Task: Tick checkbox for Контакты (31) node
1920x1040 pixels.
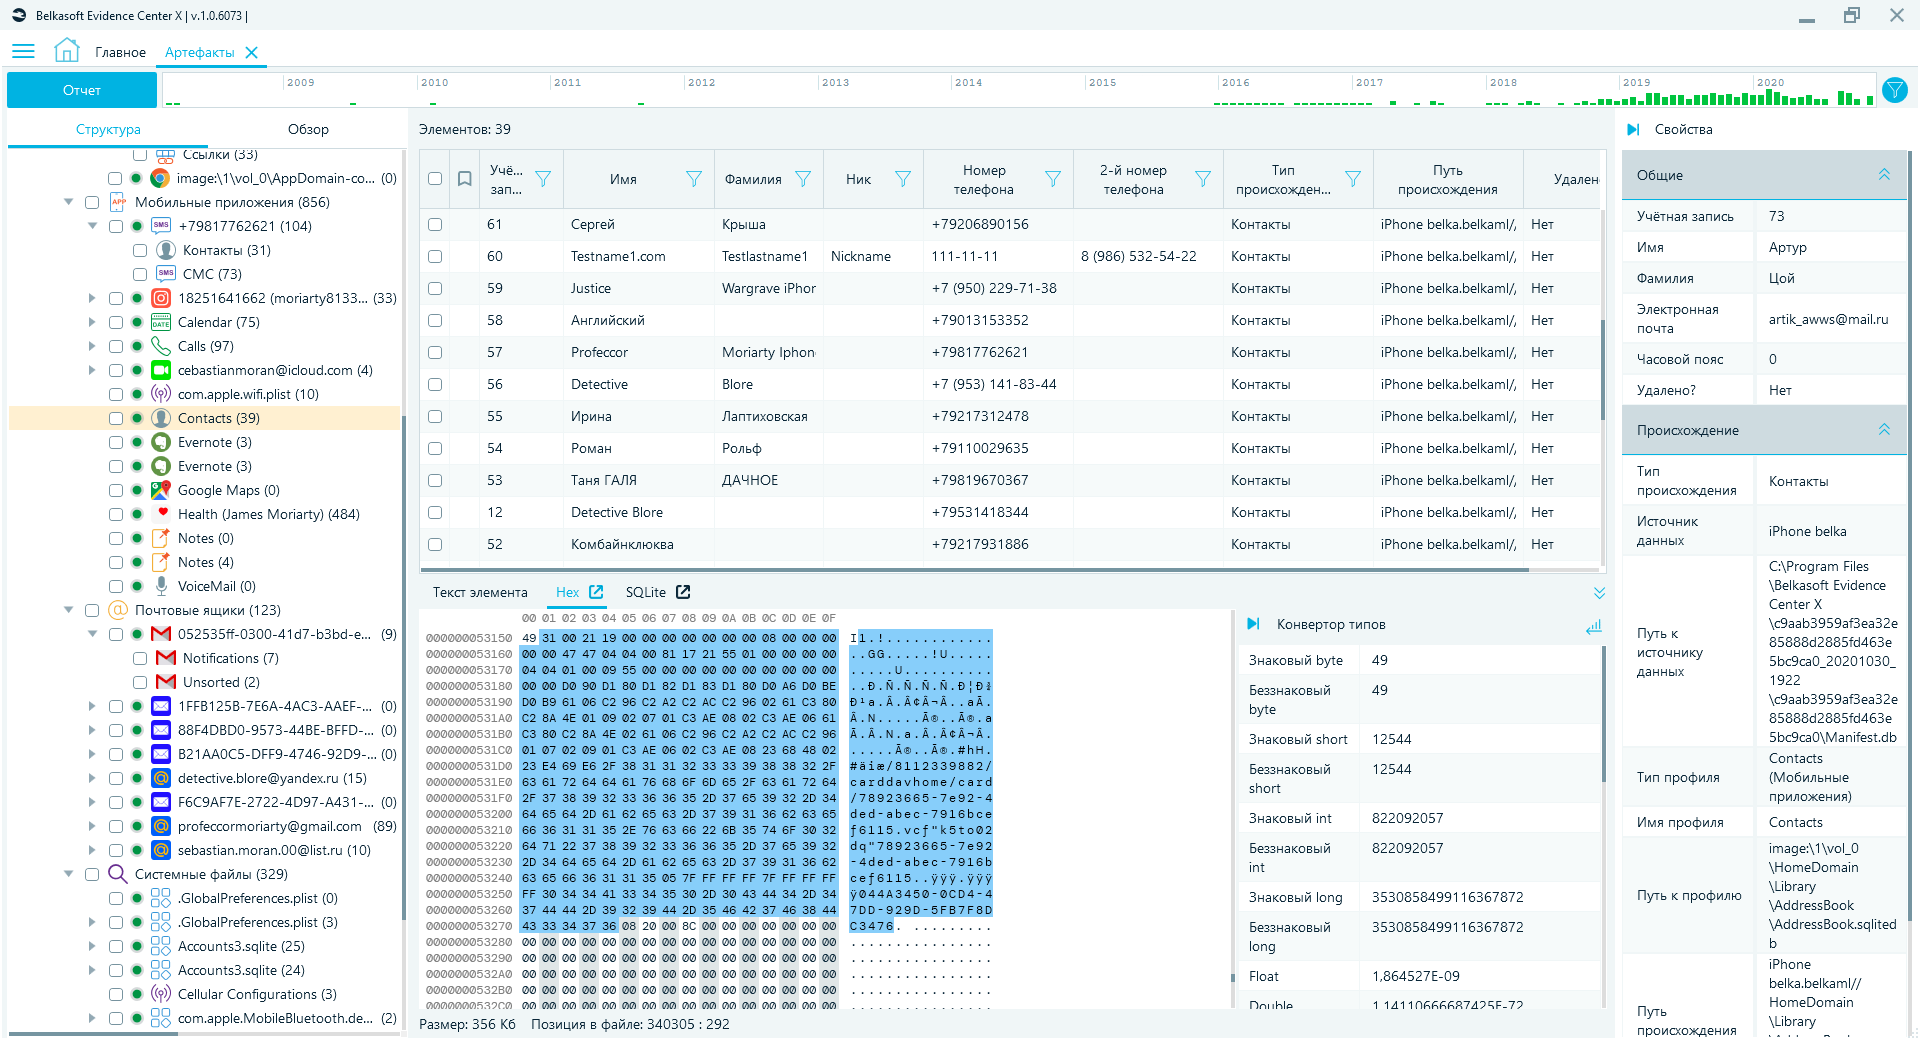Action: tap(140, 250)
